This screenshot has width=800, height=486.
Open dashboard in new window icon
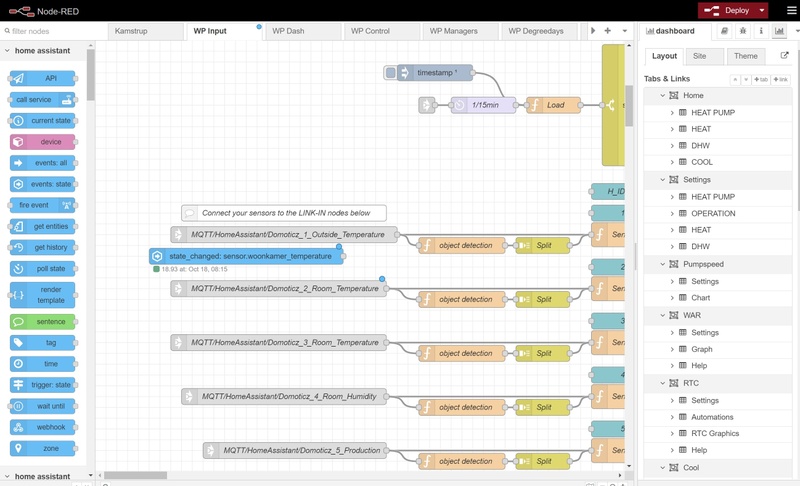pos(785,56)
